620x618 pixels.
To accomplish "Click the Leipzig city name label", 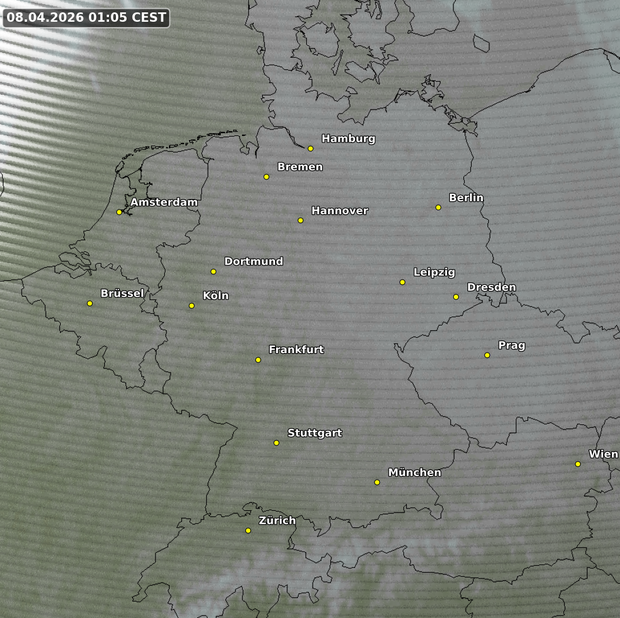I will click(x=434, y=273).
